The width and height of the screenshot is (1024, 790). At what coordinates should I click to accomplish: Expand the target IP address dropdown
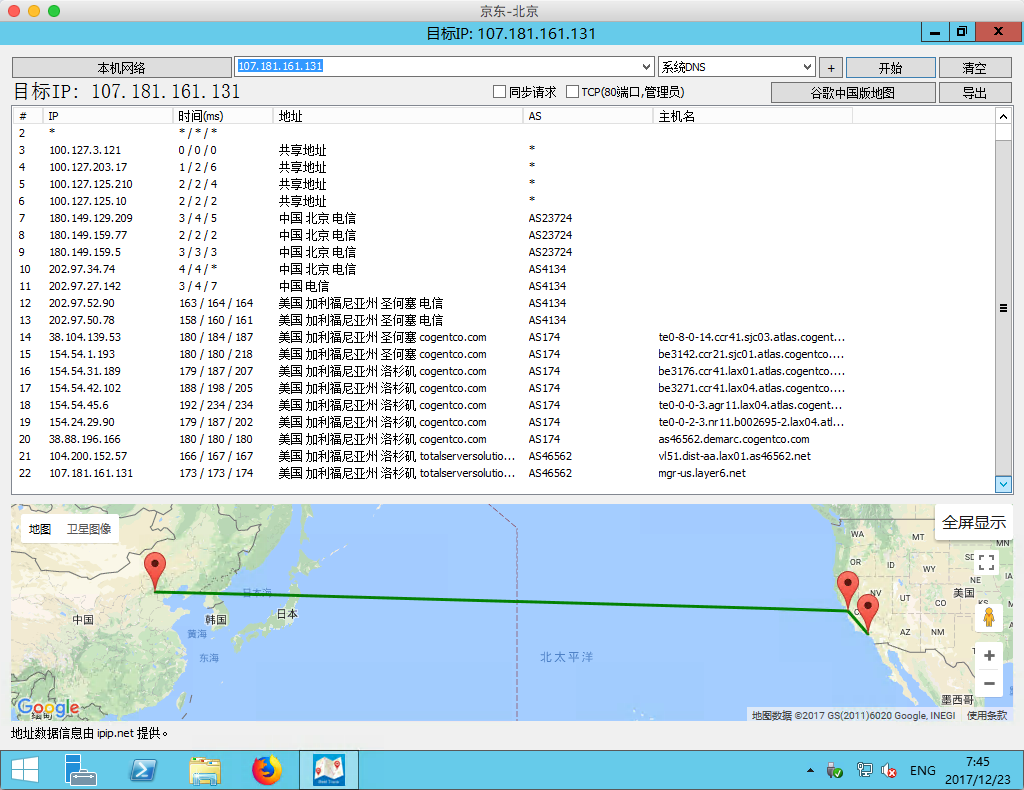pos(646,67)
